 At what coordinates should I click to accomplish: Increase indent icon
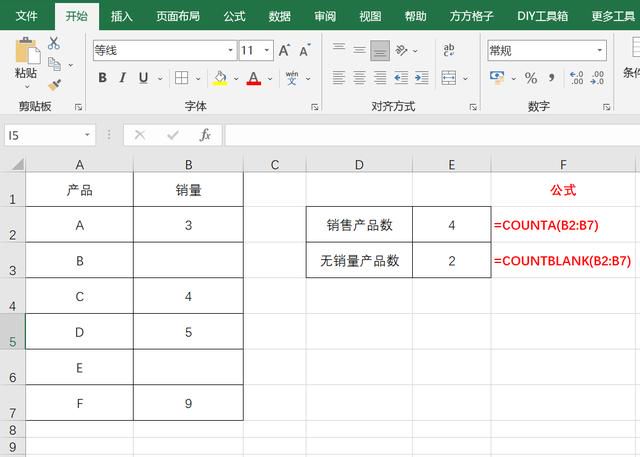(422, 78)
